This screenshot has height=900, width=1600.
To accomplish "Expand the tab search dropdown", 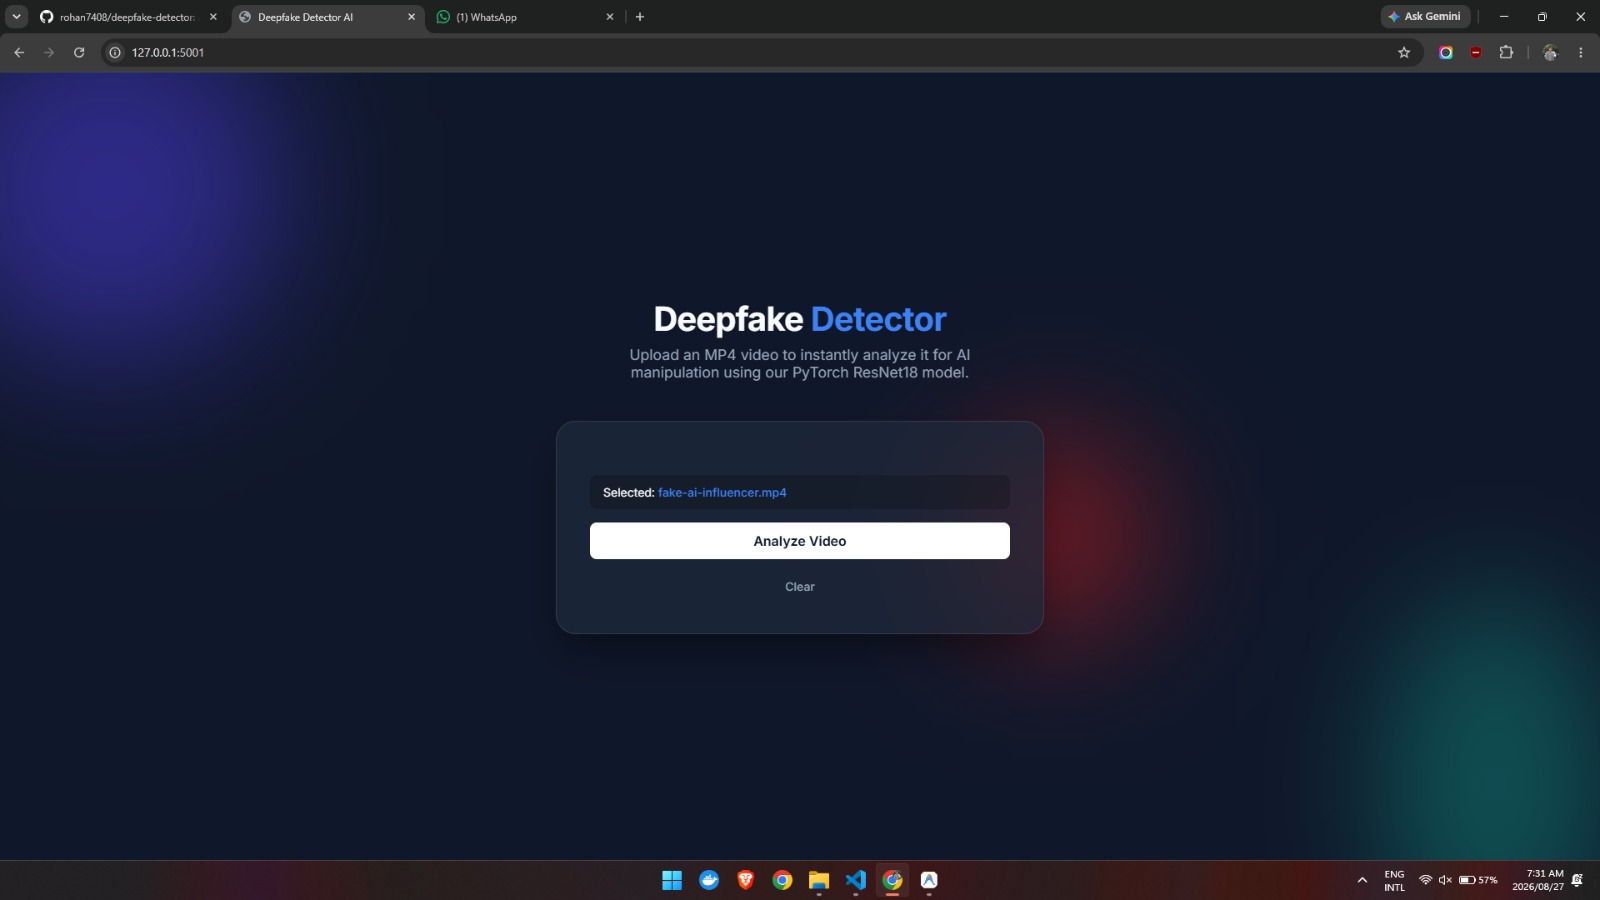I will (17, 17).
